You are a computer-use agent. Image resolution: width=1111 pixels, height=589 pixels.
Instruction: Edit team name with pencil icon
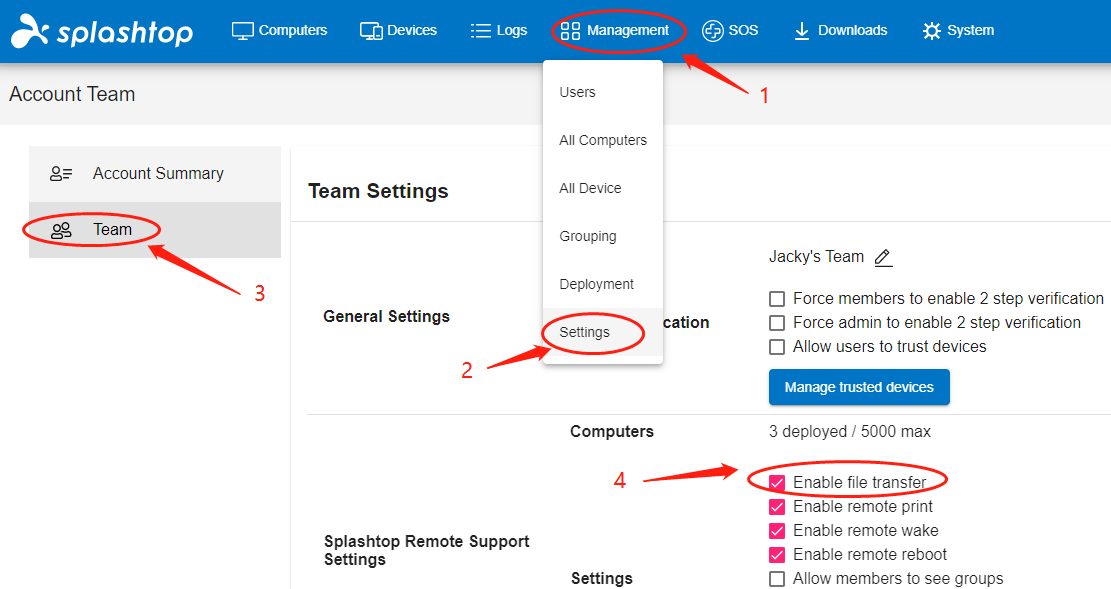883,257
